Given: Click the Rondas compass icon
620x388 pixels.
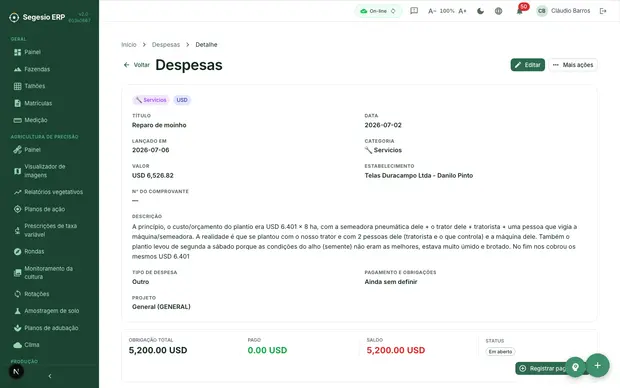Looking at the screenshot, I should (17, 252).
